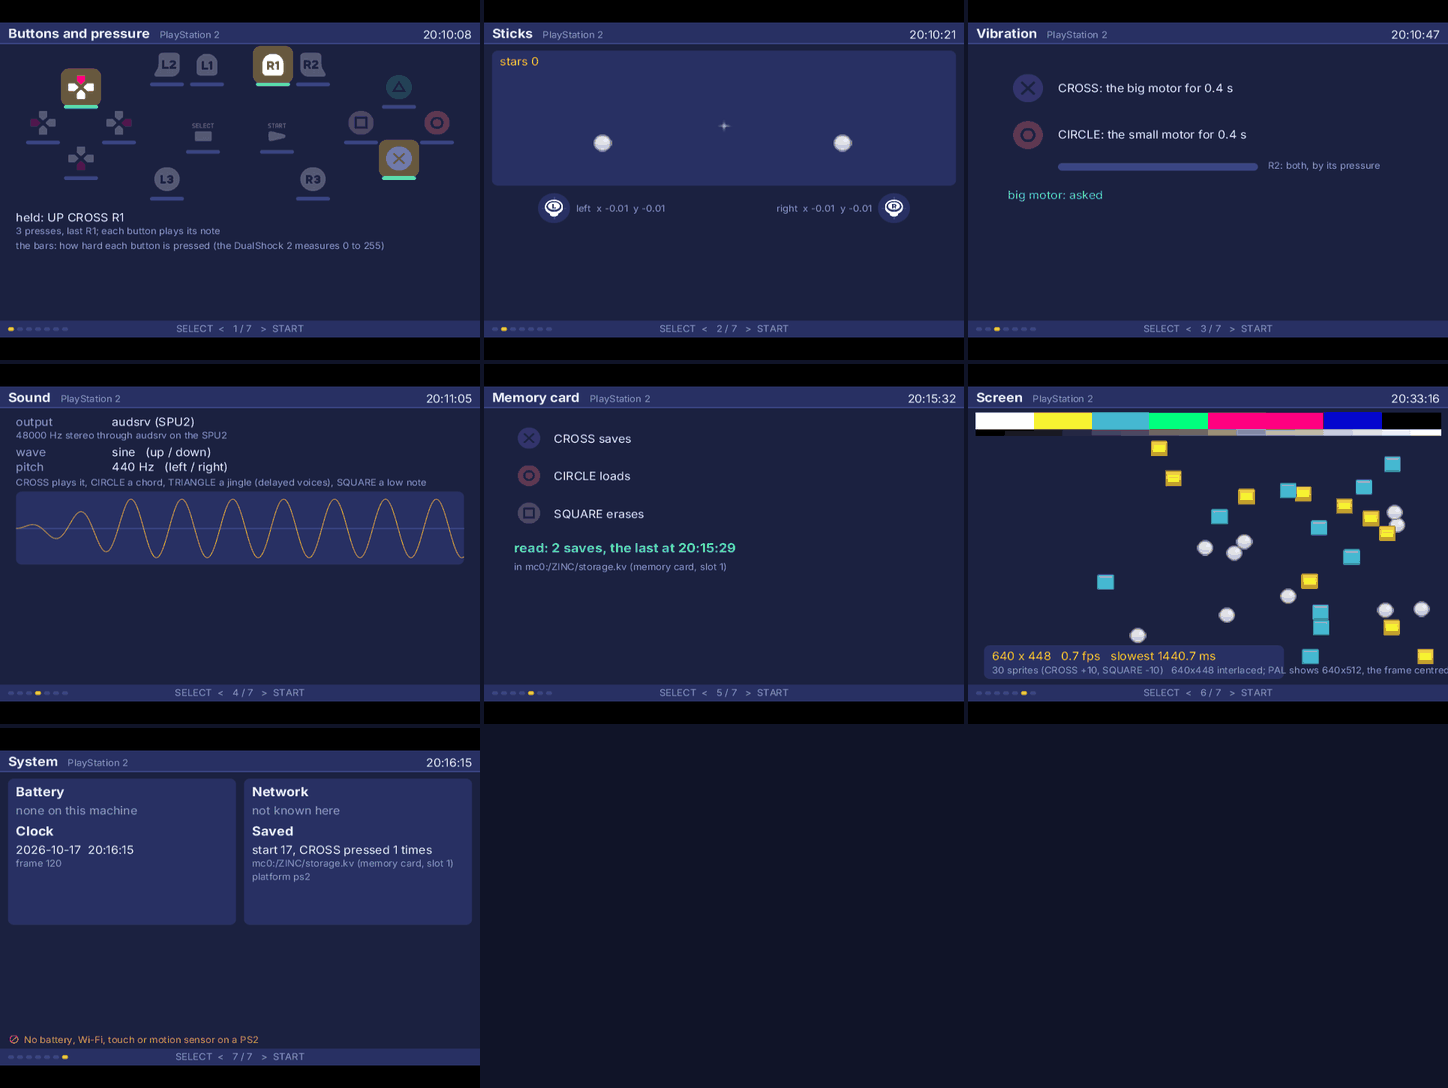Click the left white ball in the Sticks field

click(603, 143)
